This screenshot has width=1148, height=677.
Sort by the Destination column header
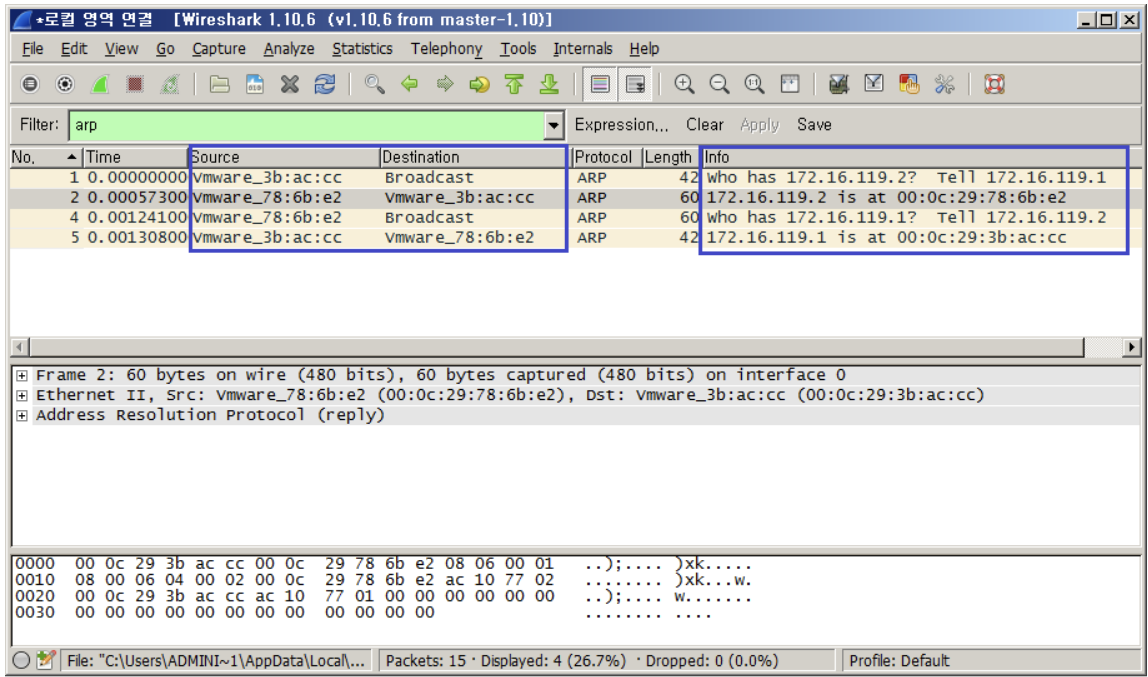click(x=474, y=157)
